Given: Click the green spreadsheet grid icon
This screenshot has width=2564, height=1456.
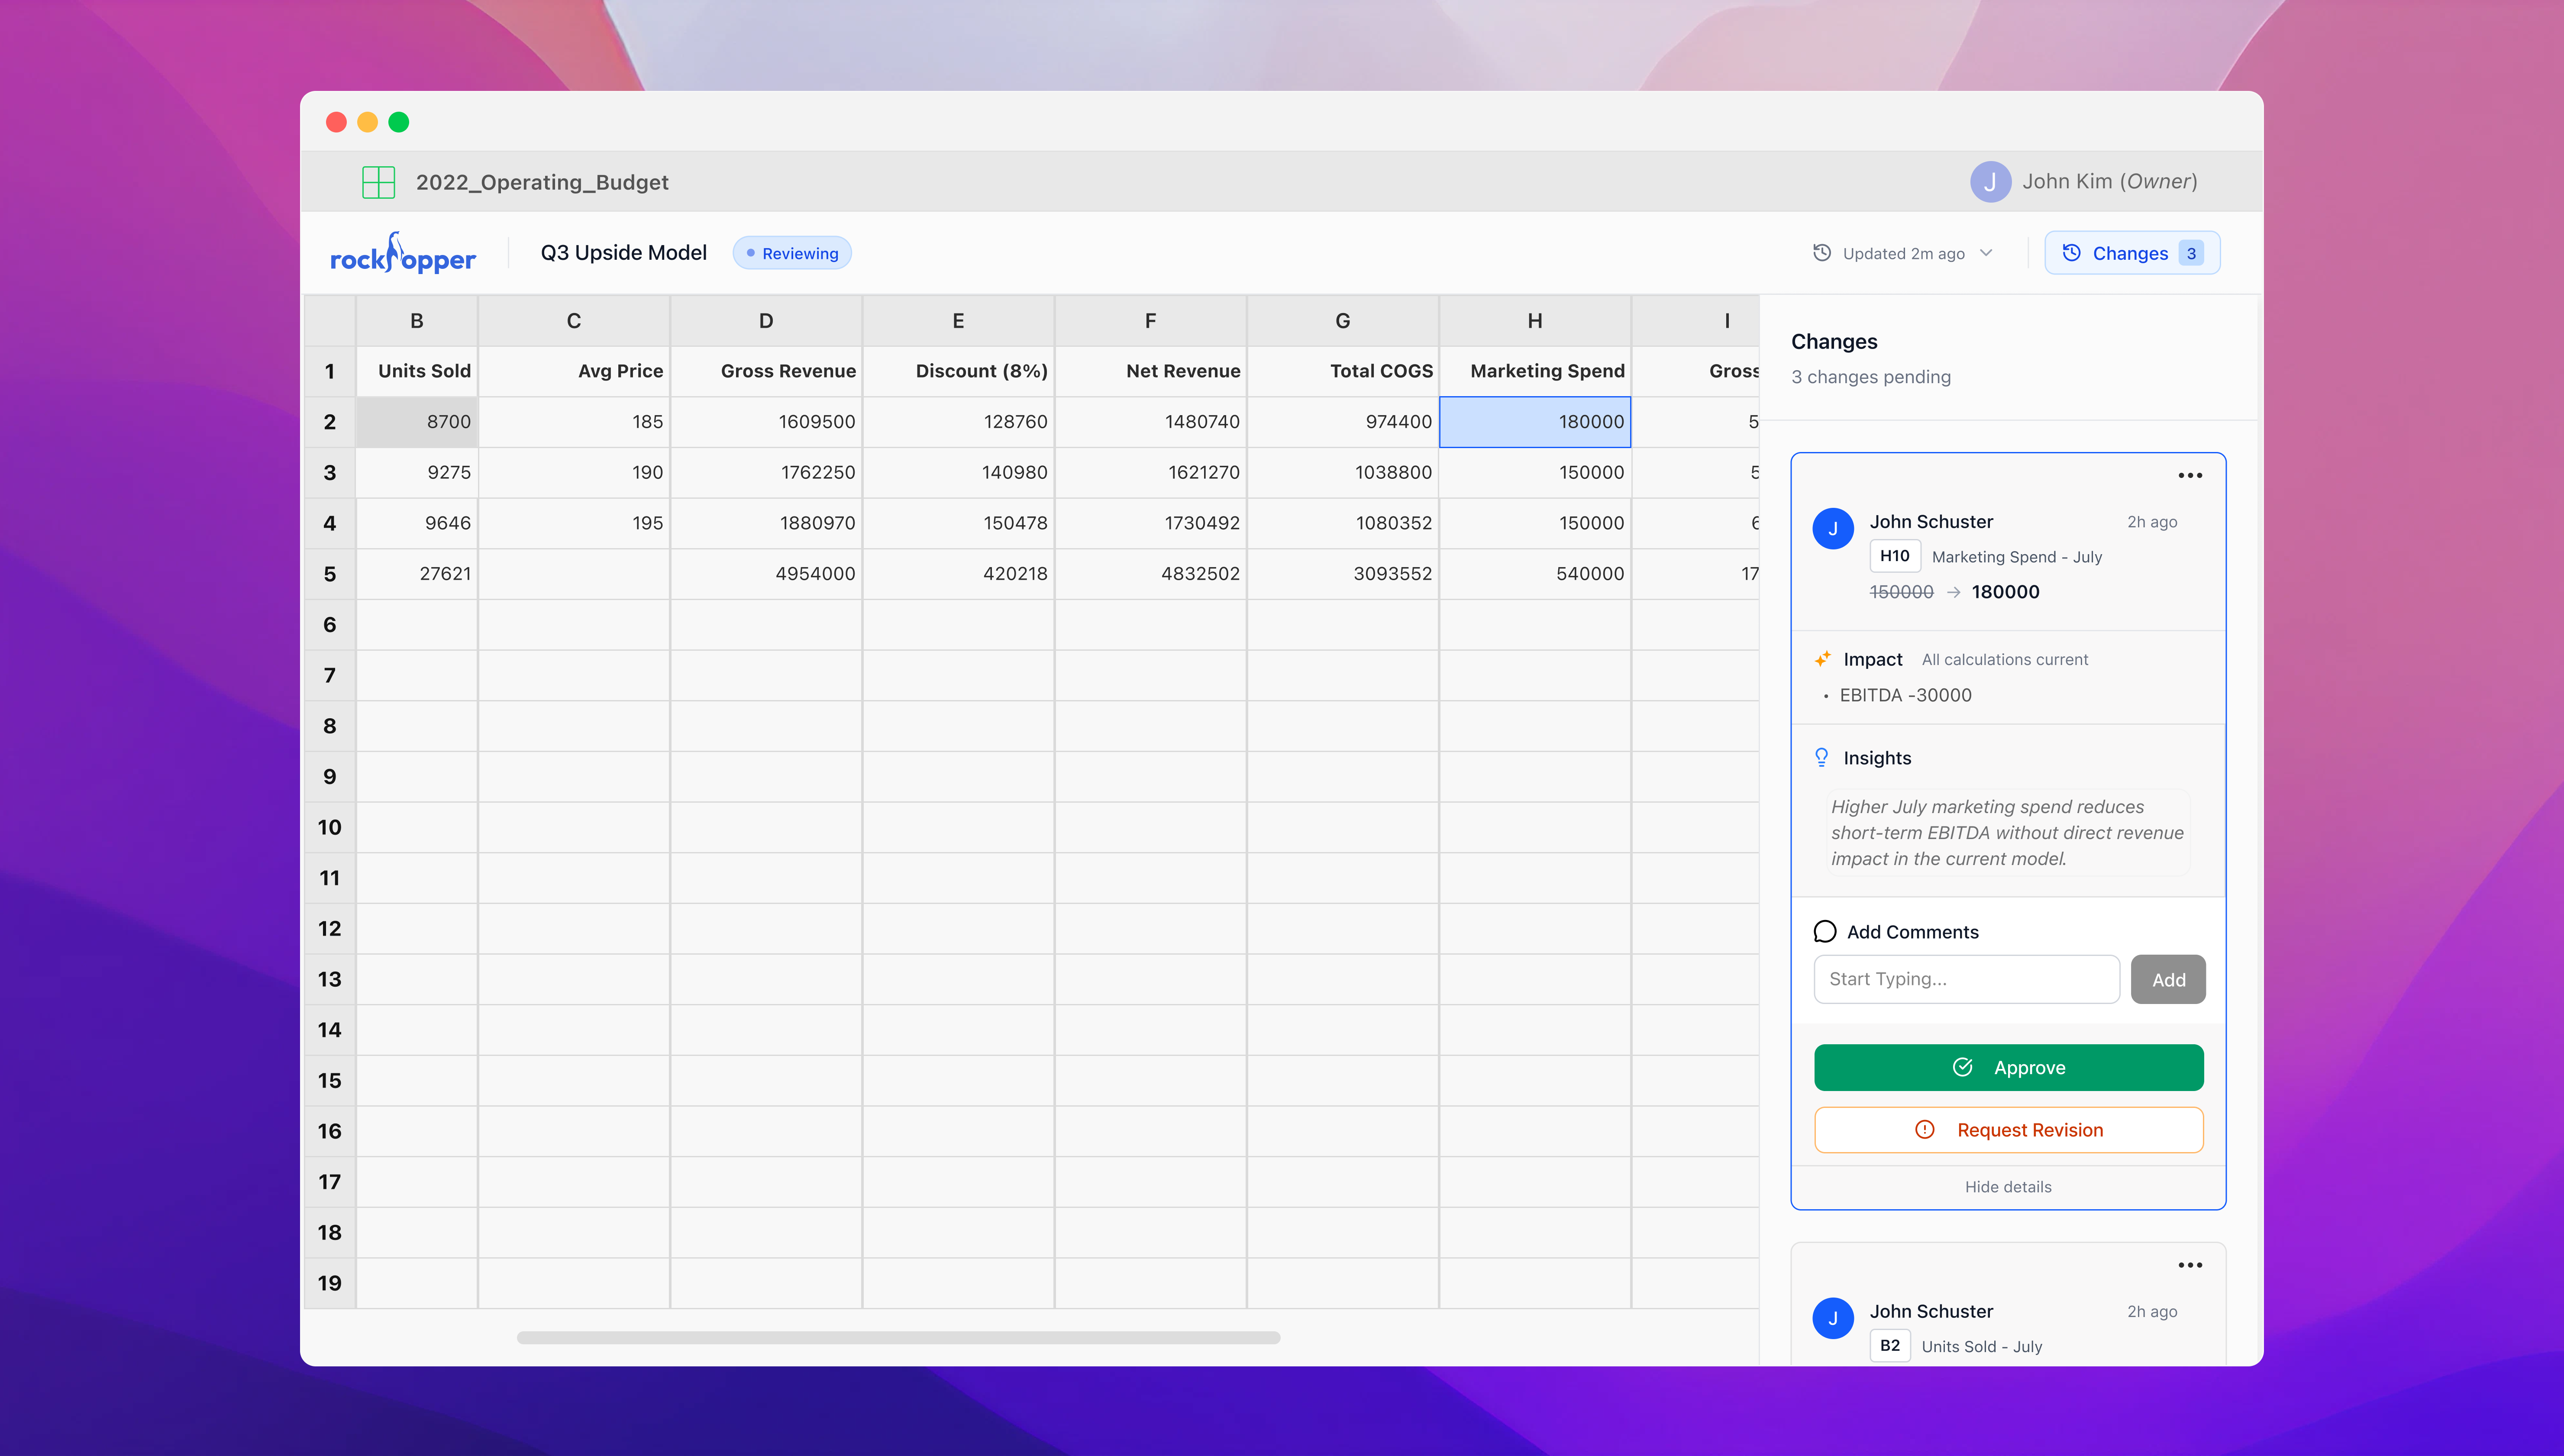Looking at the screenshot, I should [x=378, y=182].
